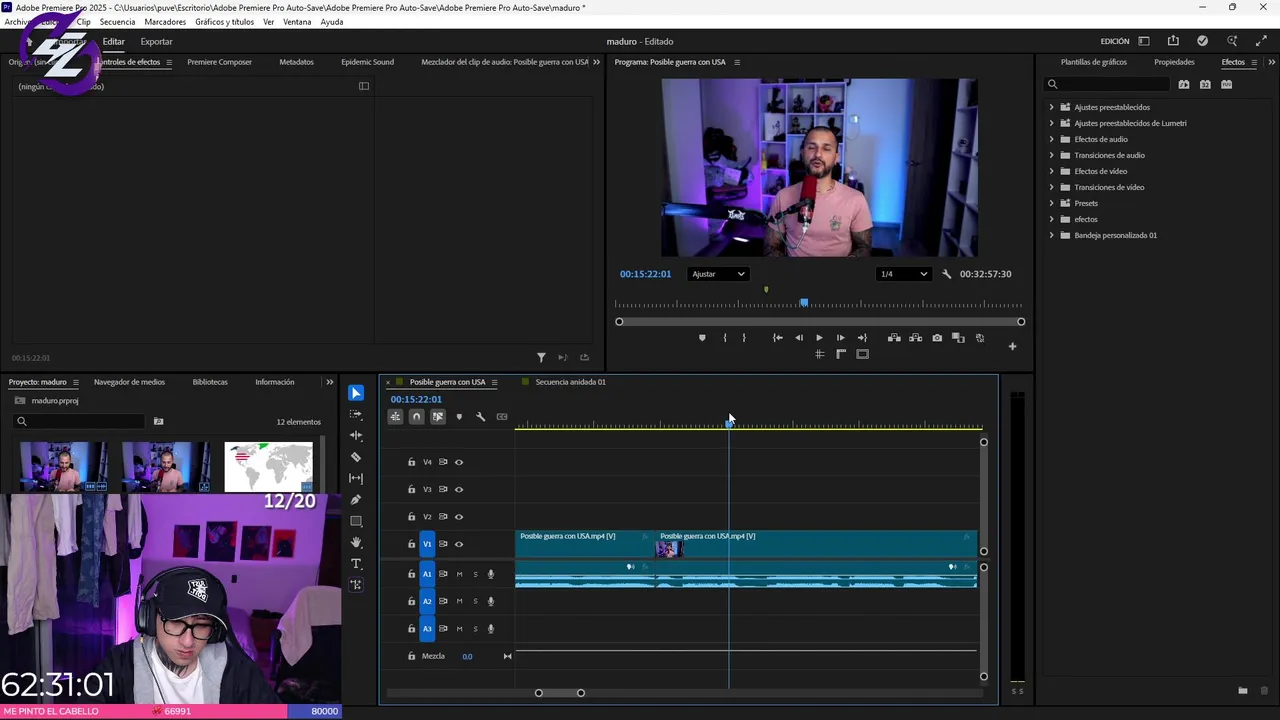Switch to Secuencia anidada 01 timeline tab
Image resolution: width=1280 pixels, height=720 pixels.
[570, 382]
